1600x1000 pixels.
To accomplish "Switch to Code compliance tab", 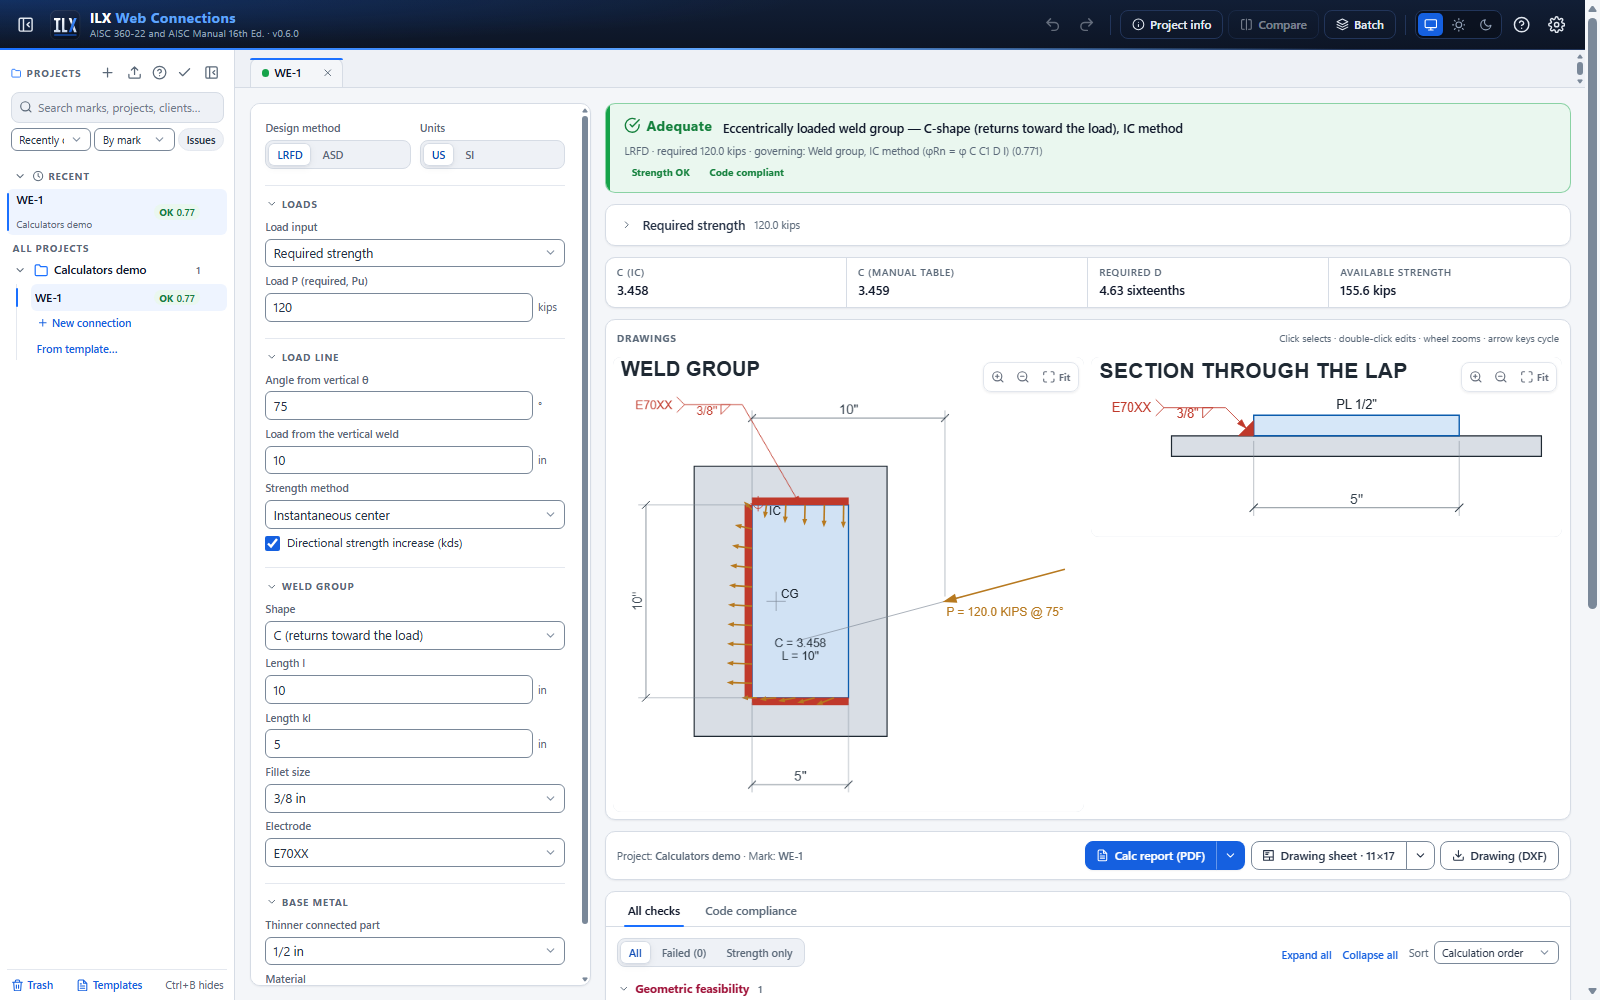I will click(x=751, y=911).
